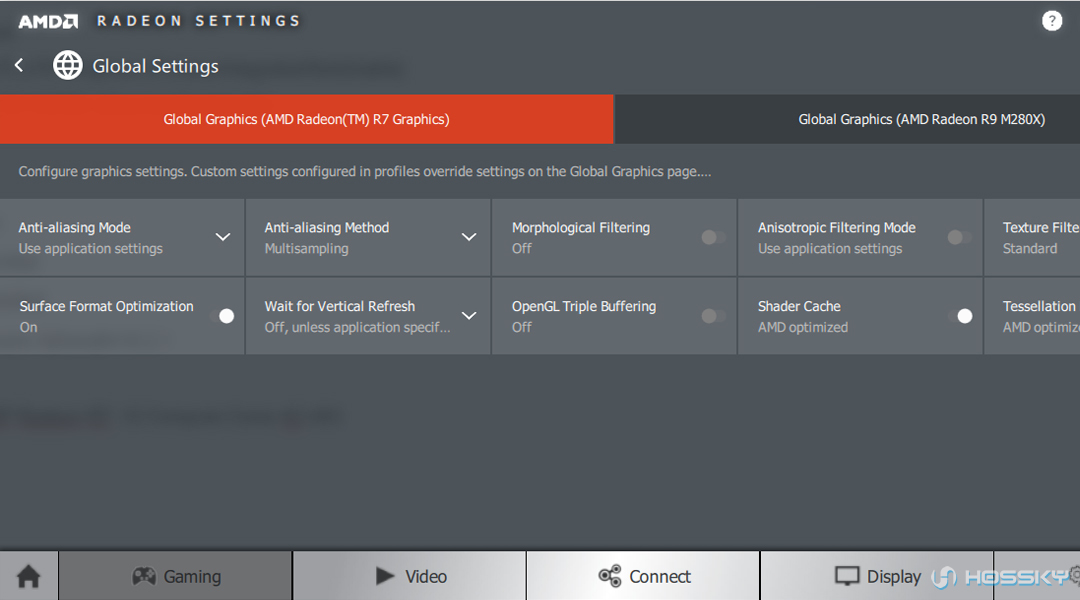Enable OpenGL Triple Buffering switch

coord(713,315)
